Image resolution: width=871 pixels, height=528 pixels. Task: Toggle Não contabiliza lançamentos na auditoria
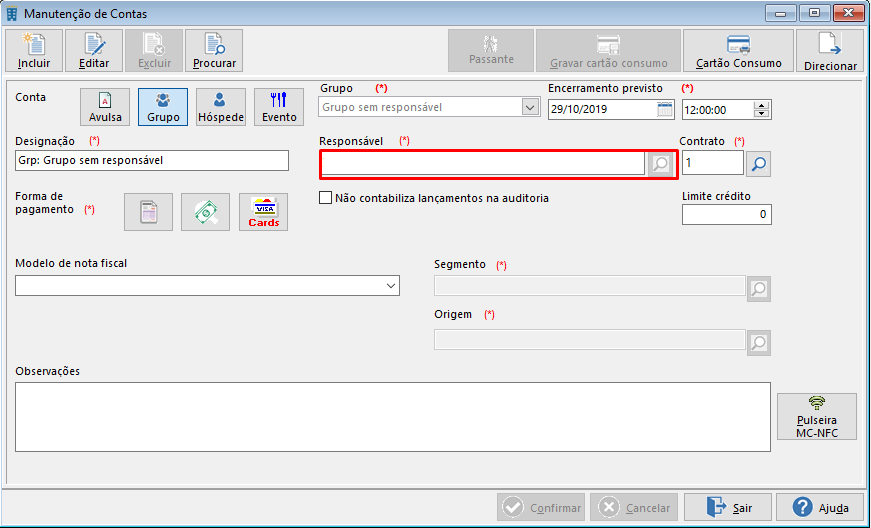[326, 198]
